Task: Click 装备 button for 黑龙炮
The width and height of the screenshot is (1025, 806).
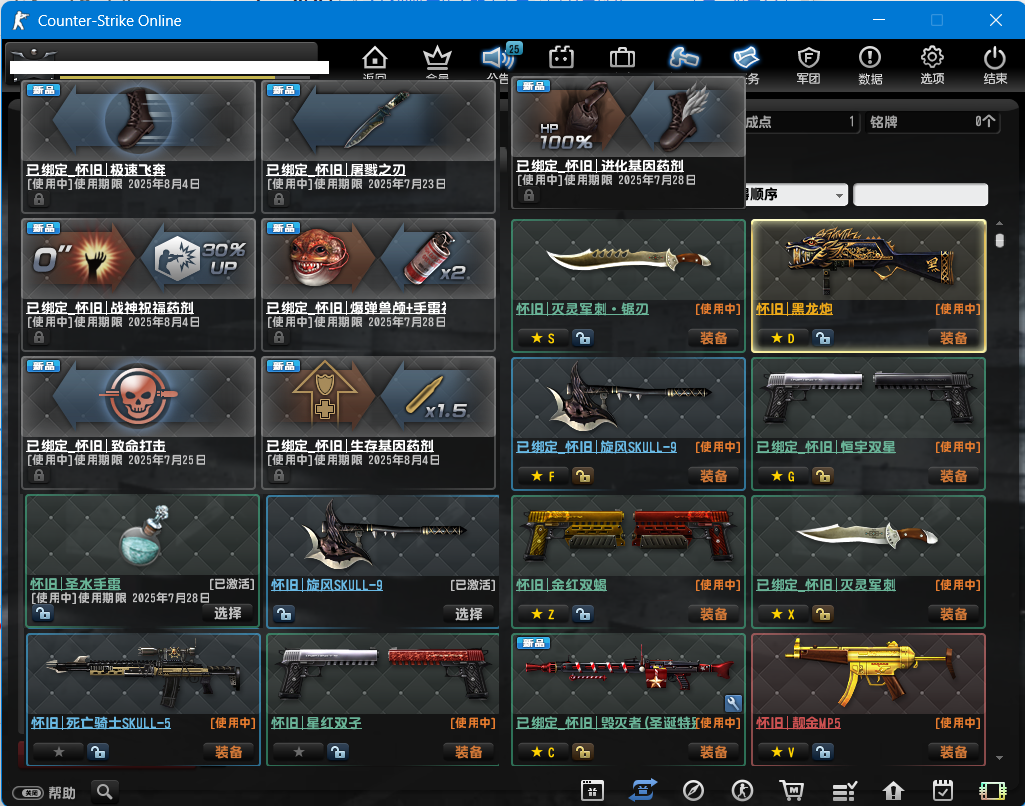Action: 953,338
